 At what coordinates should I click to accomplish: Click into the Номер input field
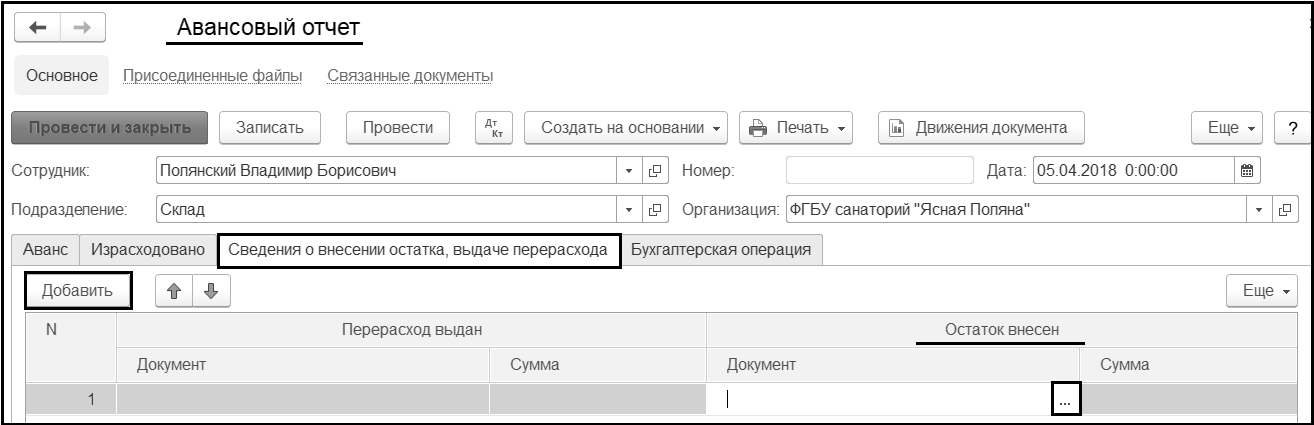pos(879,170)
